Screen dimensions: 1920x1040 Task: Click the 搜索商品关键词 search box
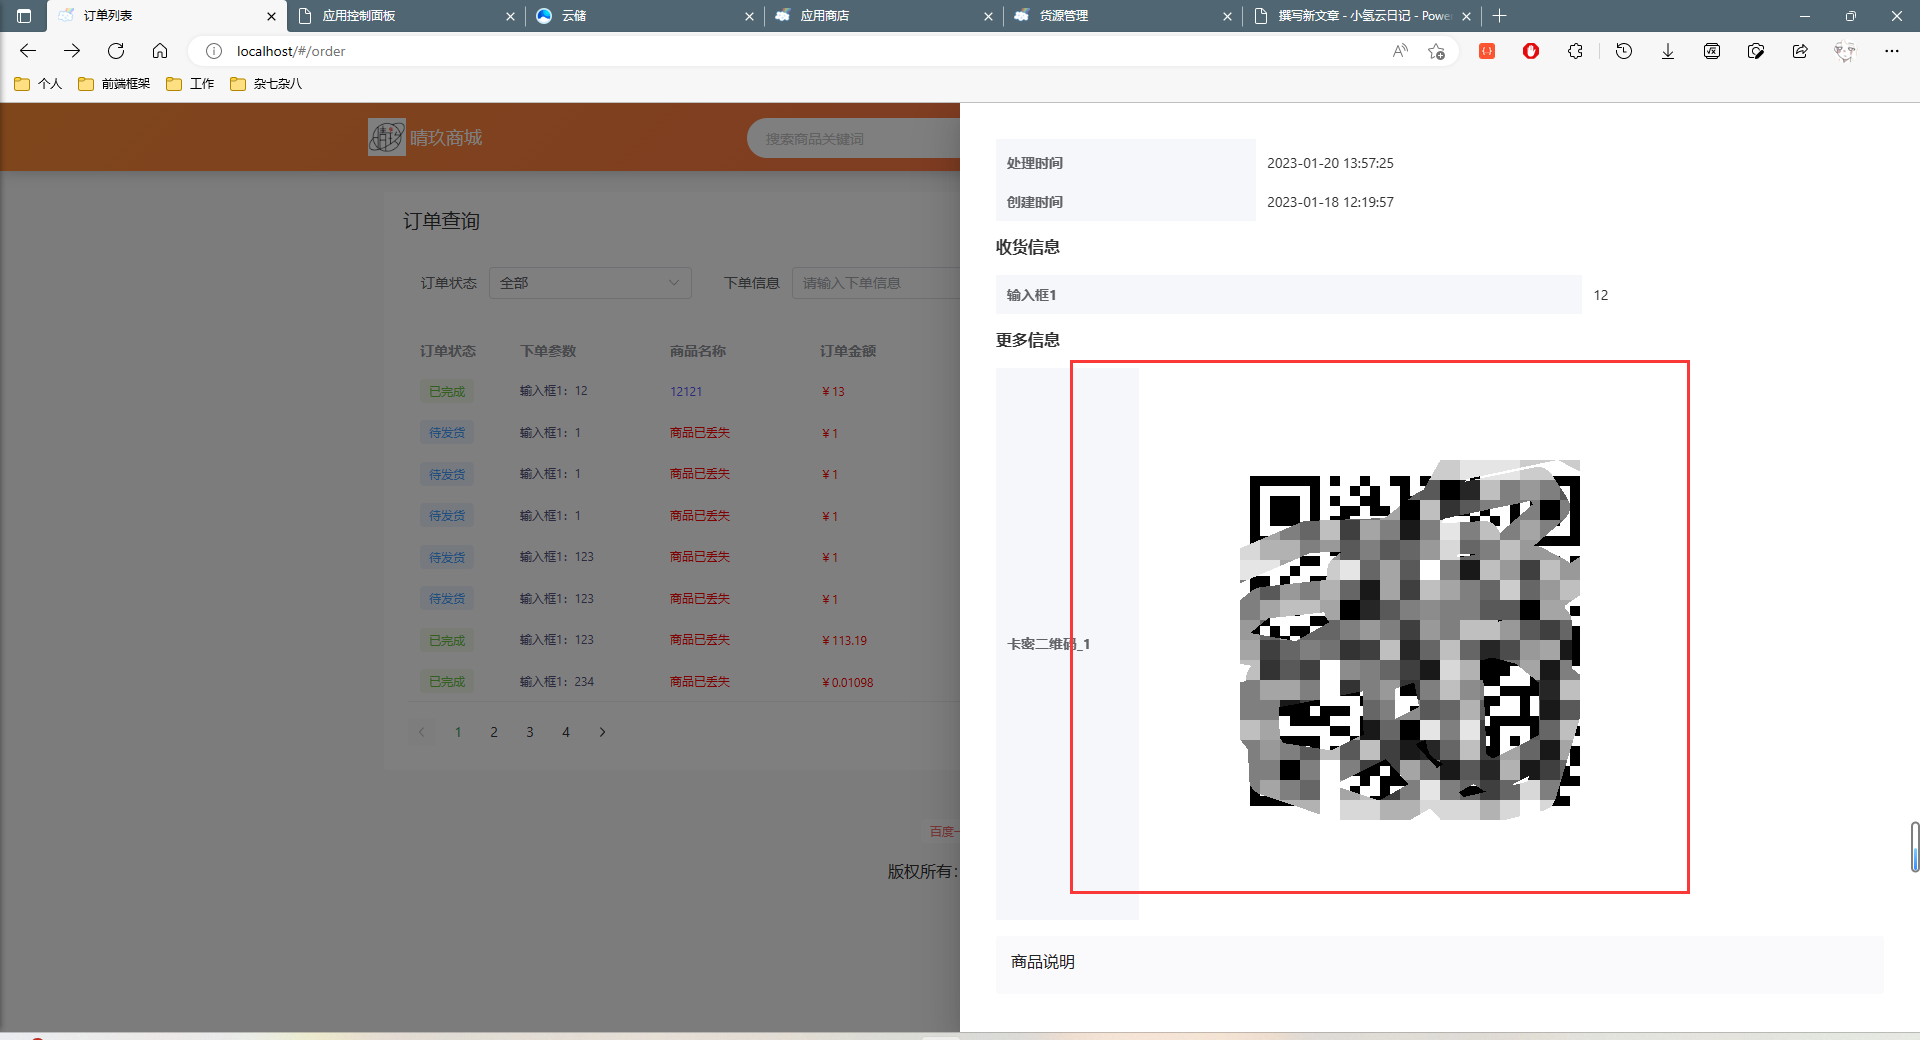click(x=853, y=139)
